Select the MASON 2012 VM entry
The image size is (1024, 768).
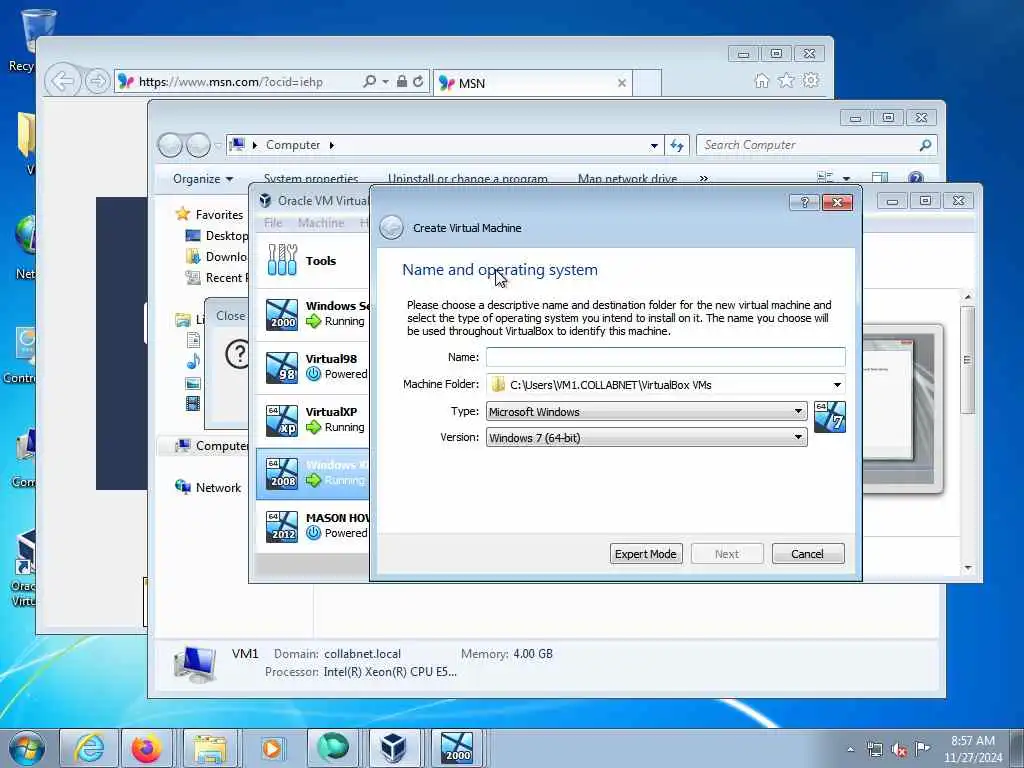pyautogui.click(x=313, y=526)
